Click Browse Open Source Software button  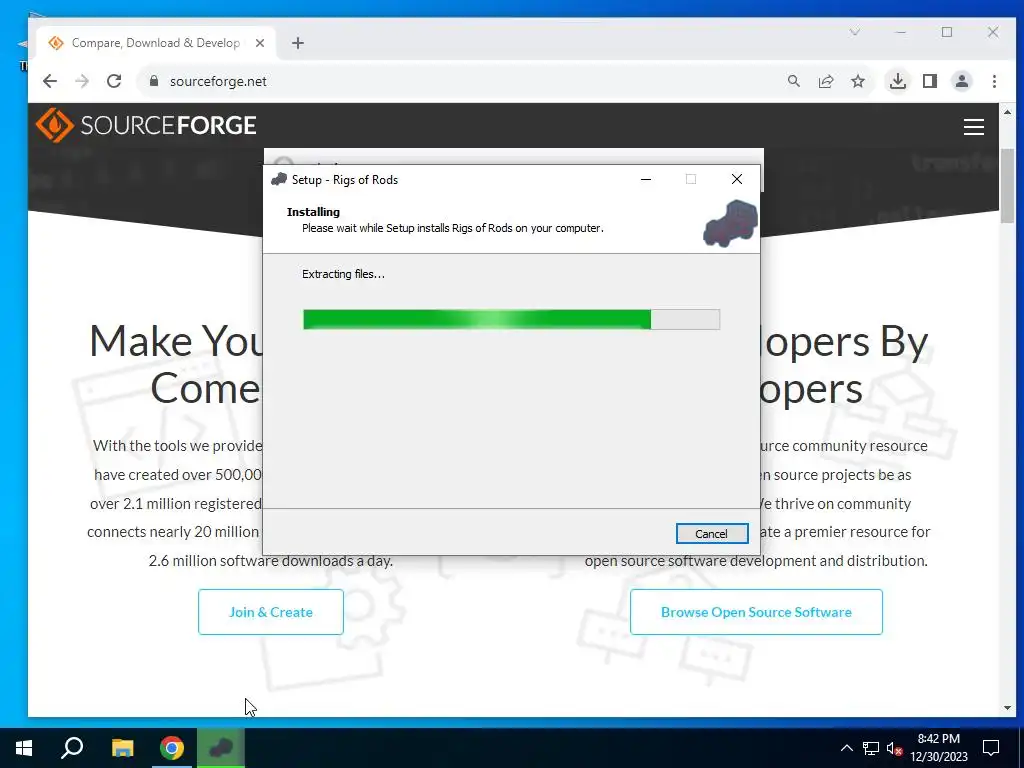tap(756, 612)
